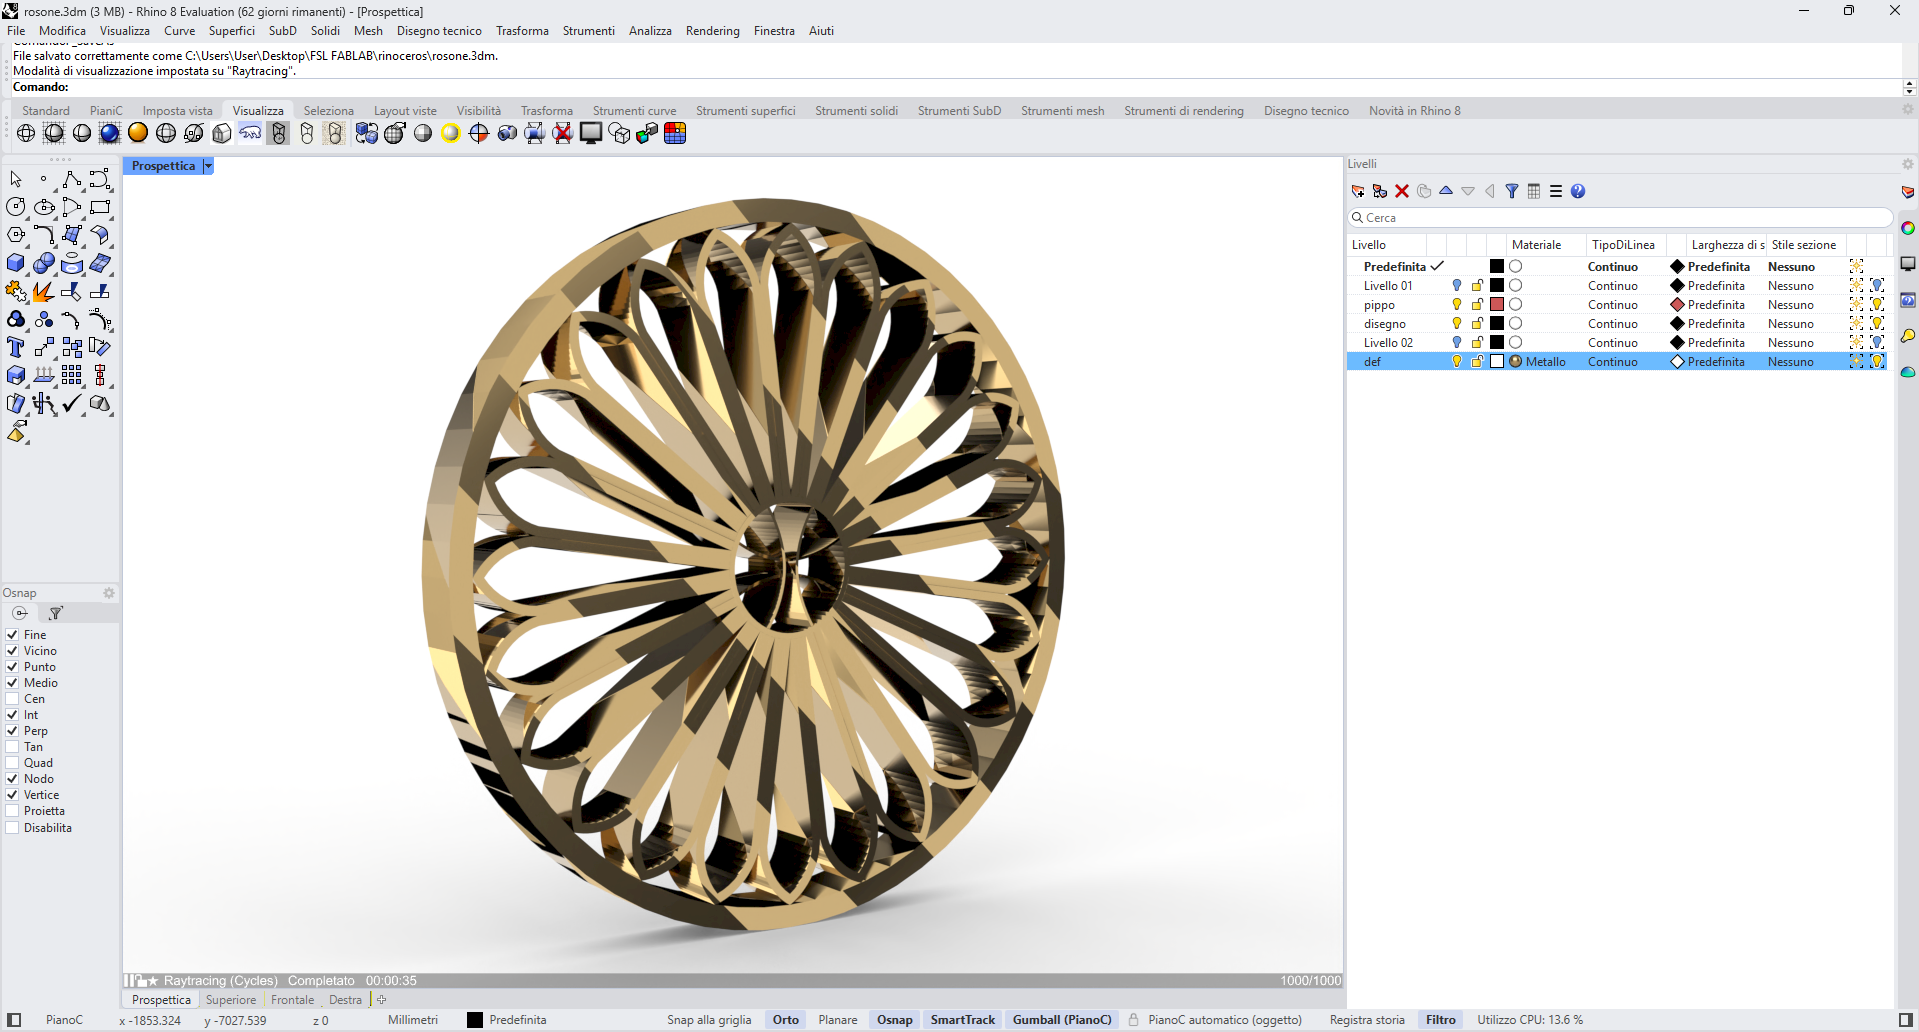Viewport: 1919px width, 1032px height.
Task: Toggle the Orto button in status bar
Action: [785, 1020]
